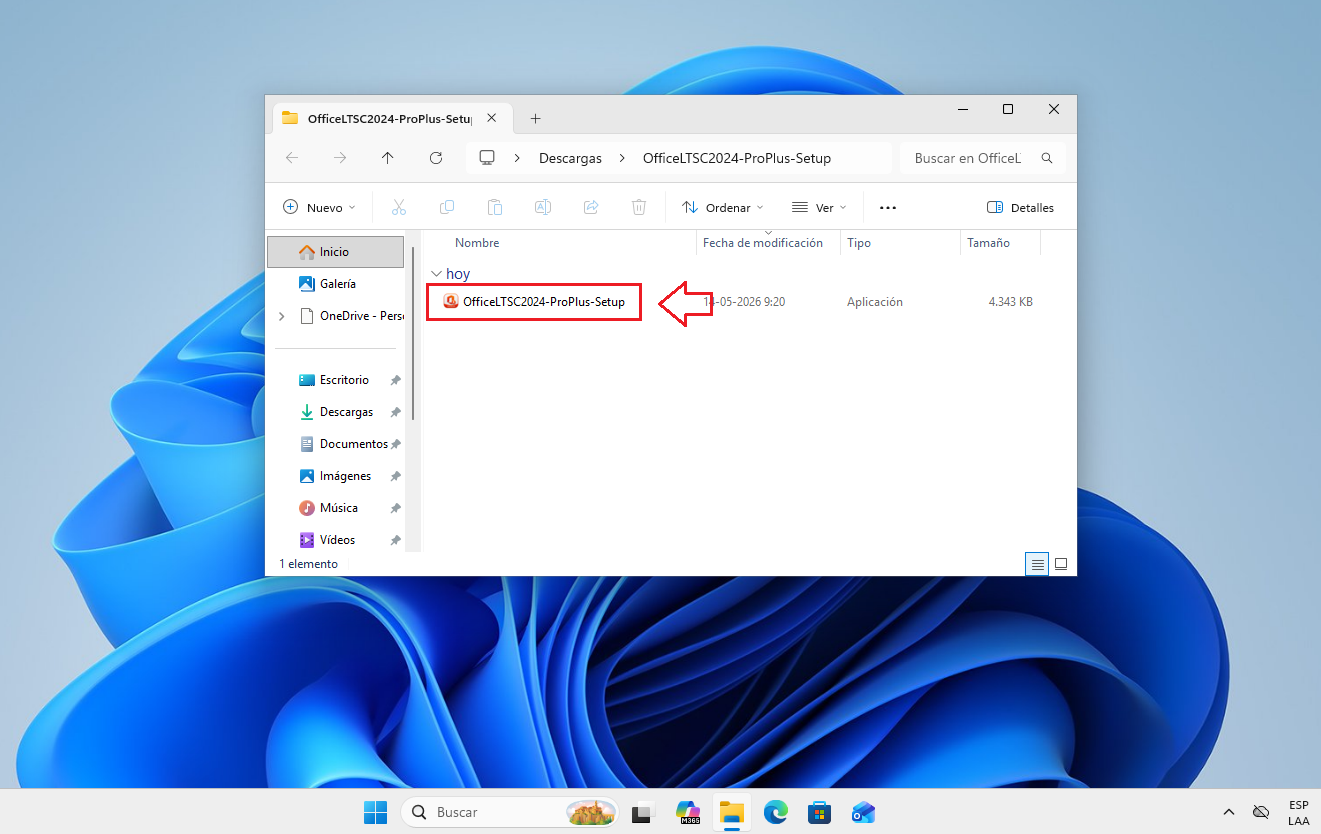
Task: Unpin Descargas using its pin icon
Action: 396,412
